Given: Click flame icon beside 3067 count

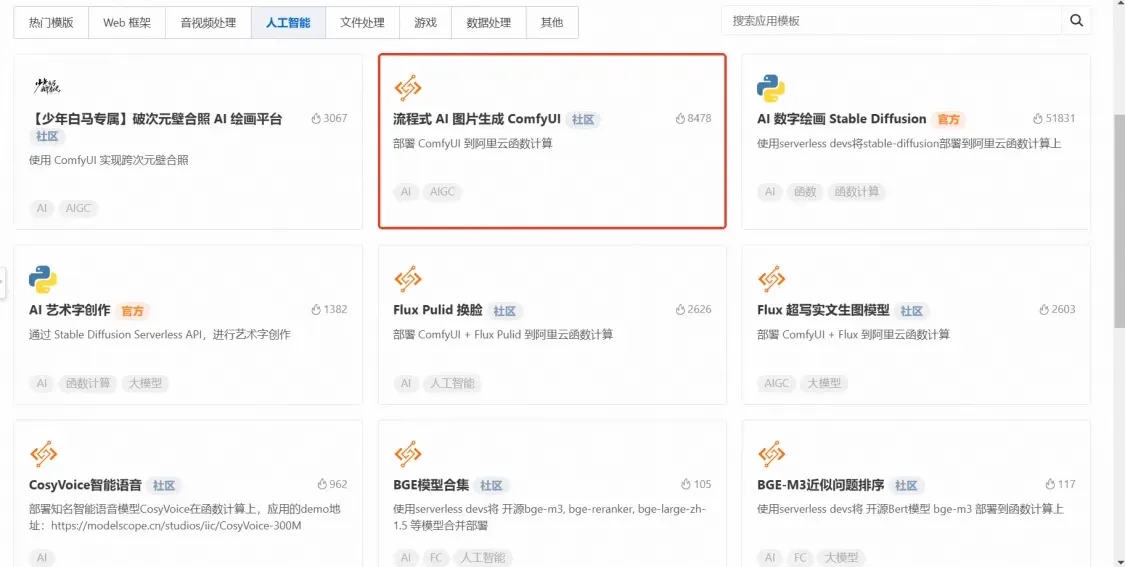Looking at the screenshot, I should click(316, 118).
